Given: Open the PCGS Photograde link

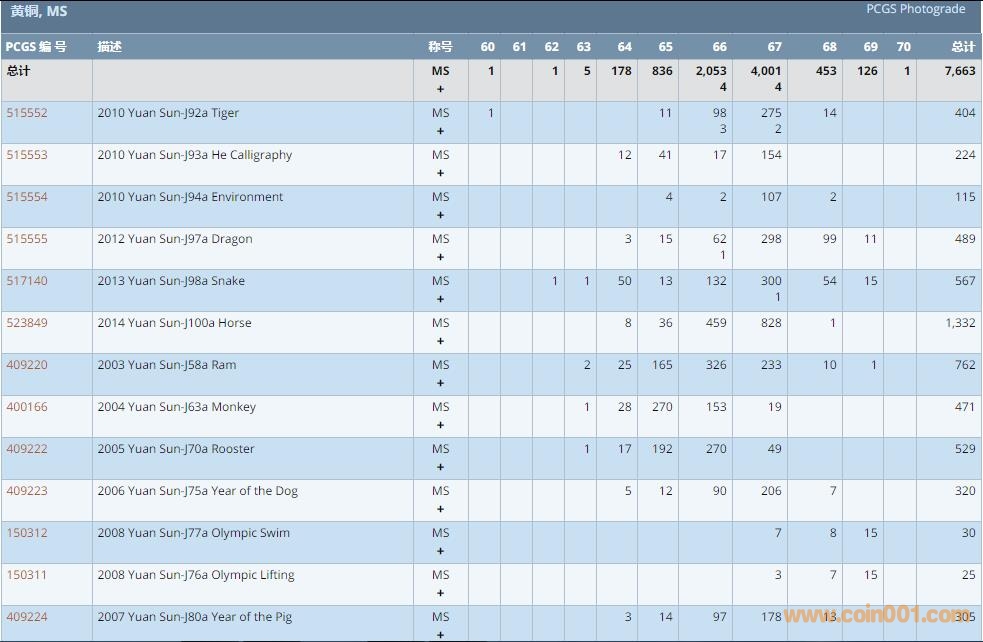Looking at the screenshot, I should [915, 9].
